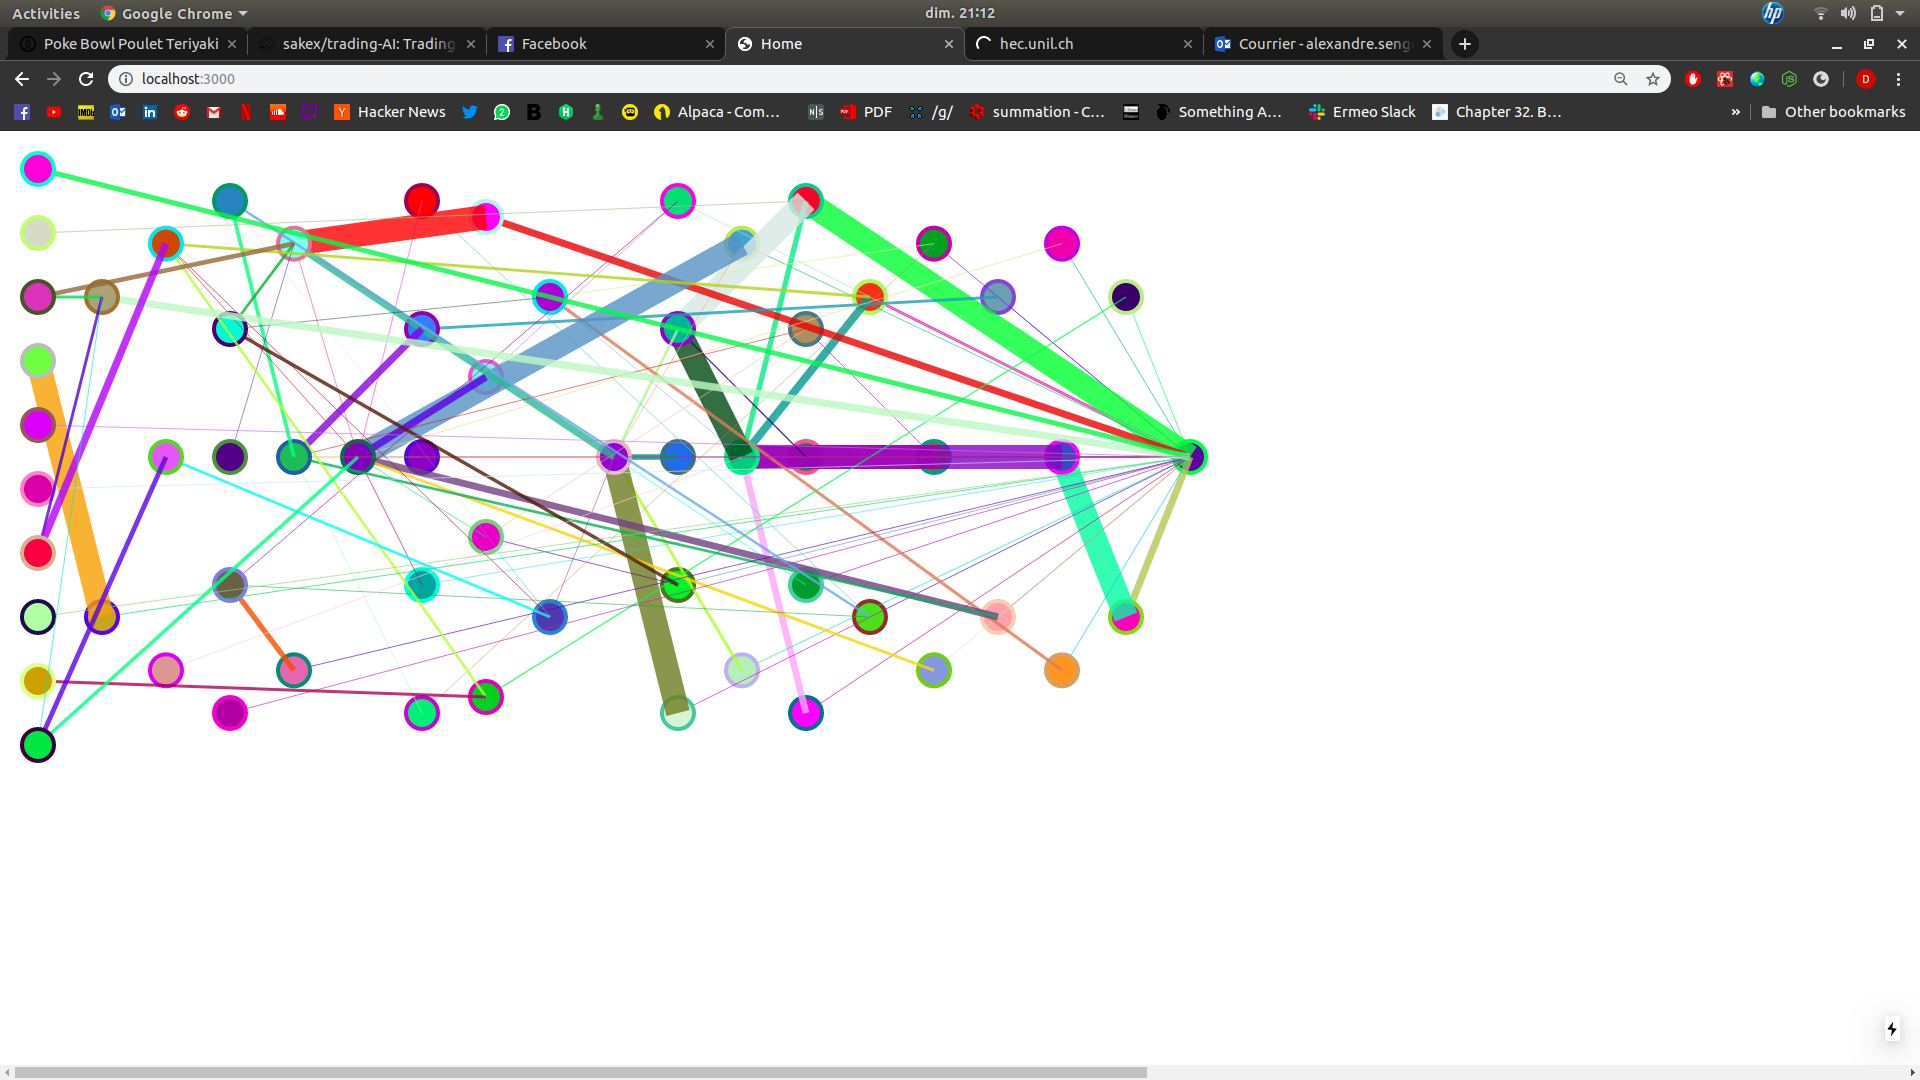The image size is (1920, 1080).
Task: Switch to the Facebook tab
Action: coord(600,44)
